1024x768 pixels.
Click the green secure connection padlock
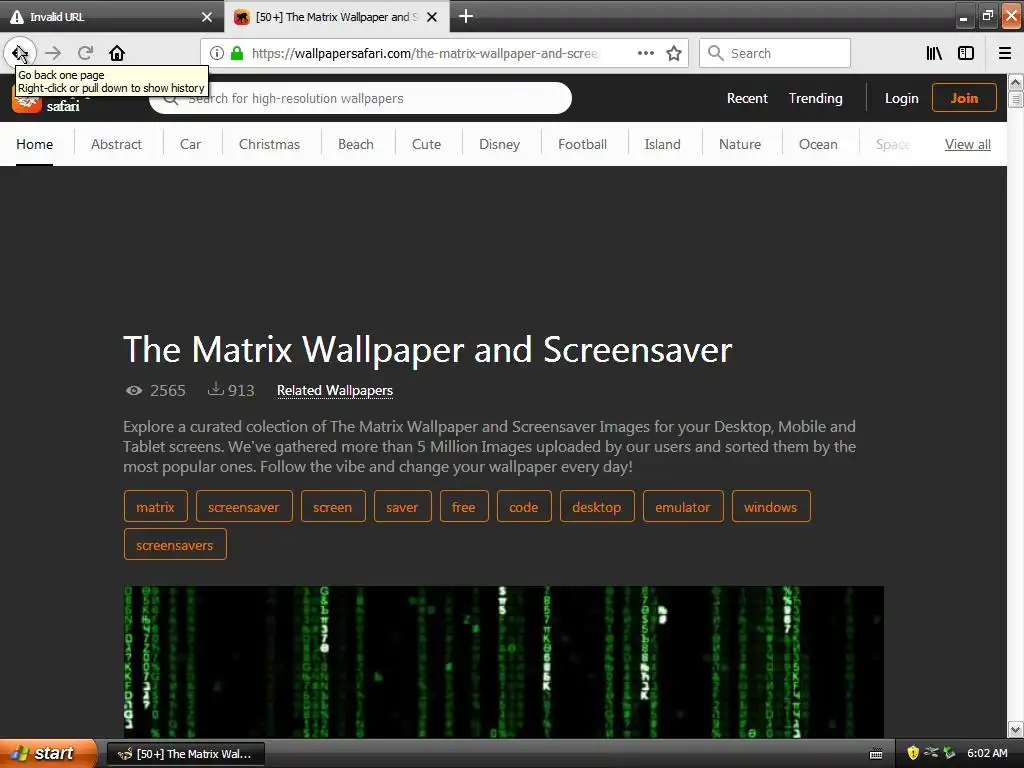click(x=237, y=53)
